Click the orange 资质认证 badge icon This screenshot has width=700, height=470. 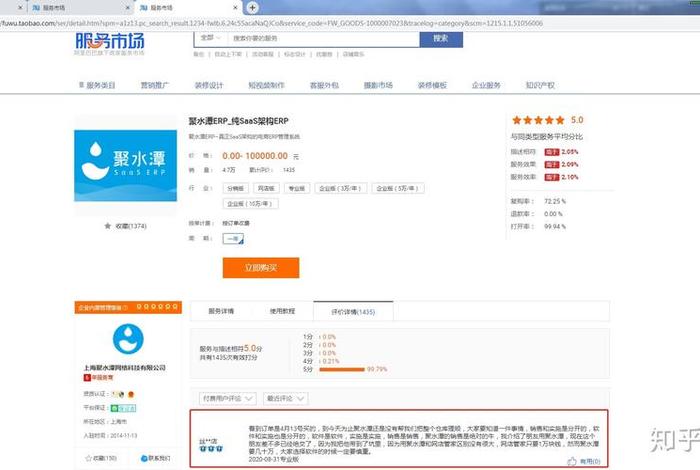(131, 394)
